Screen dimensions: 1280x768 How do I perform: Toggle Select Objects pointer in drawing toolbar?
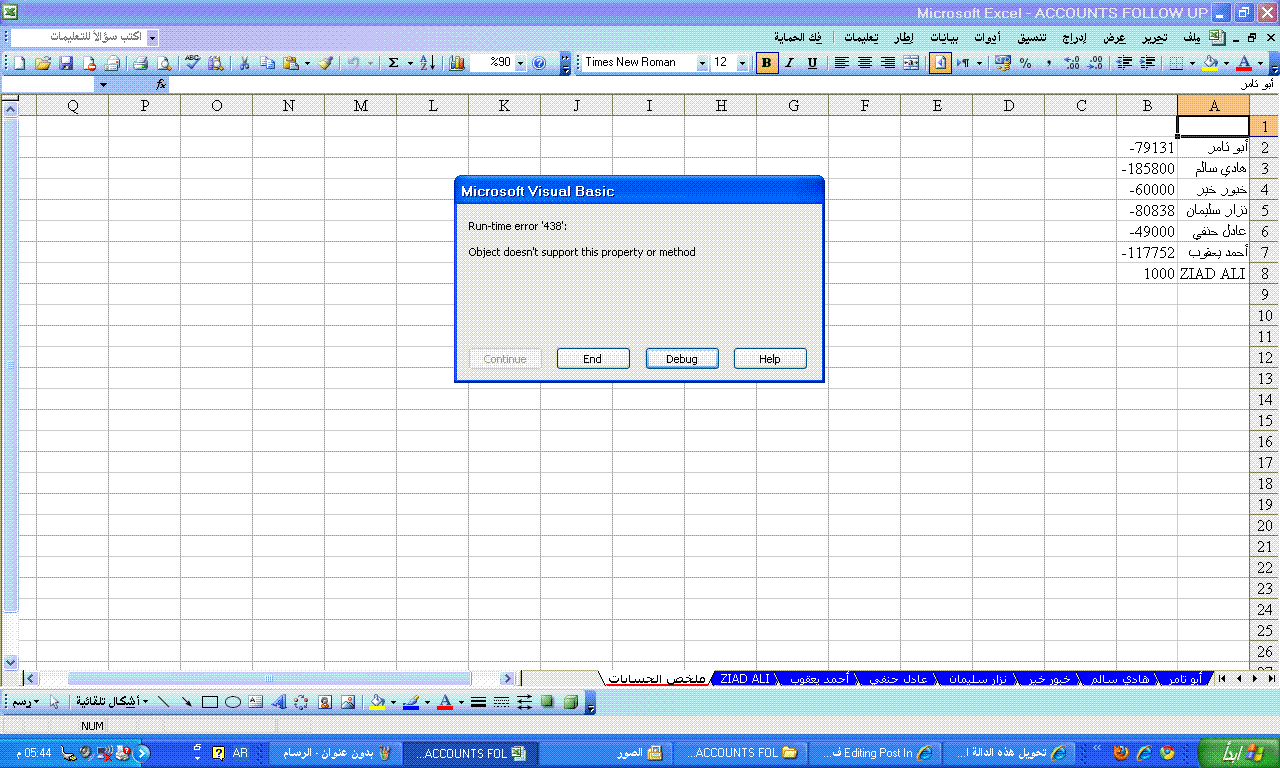point(54,702)
